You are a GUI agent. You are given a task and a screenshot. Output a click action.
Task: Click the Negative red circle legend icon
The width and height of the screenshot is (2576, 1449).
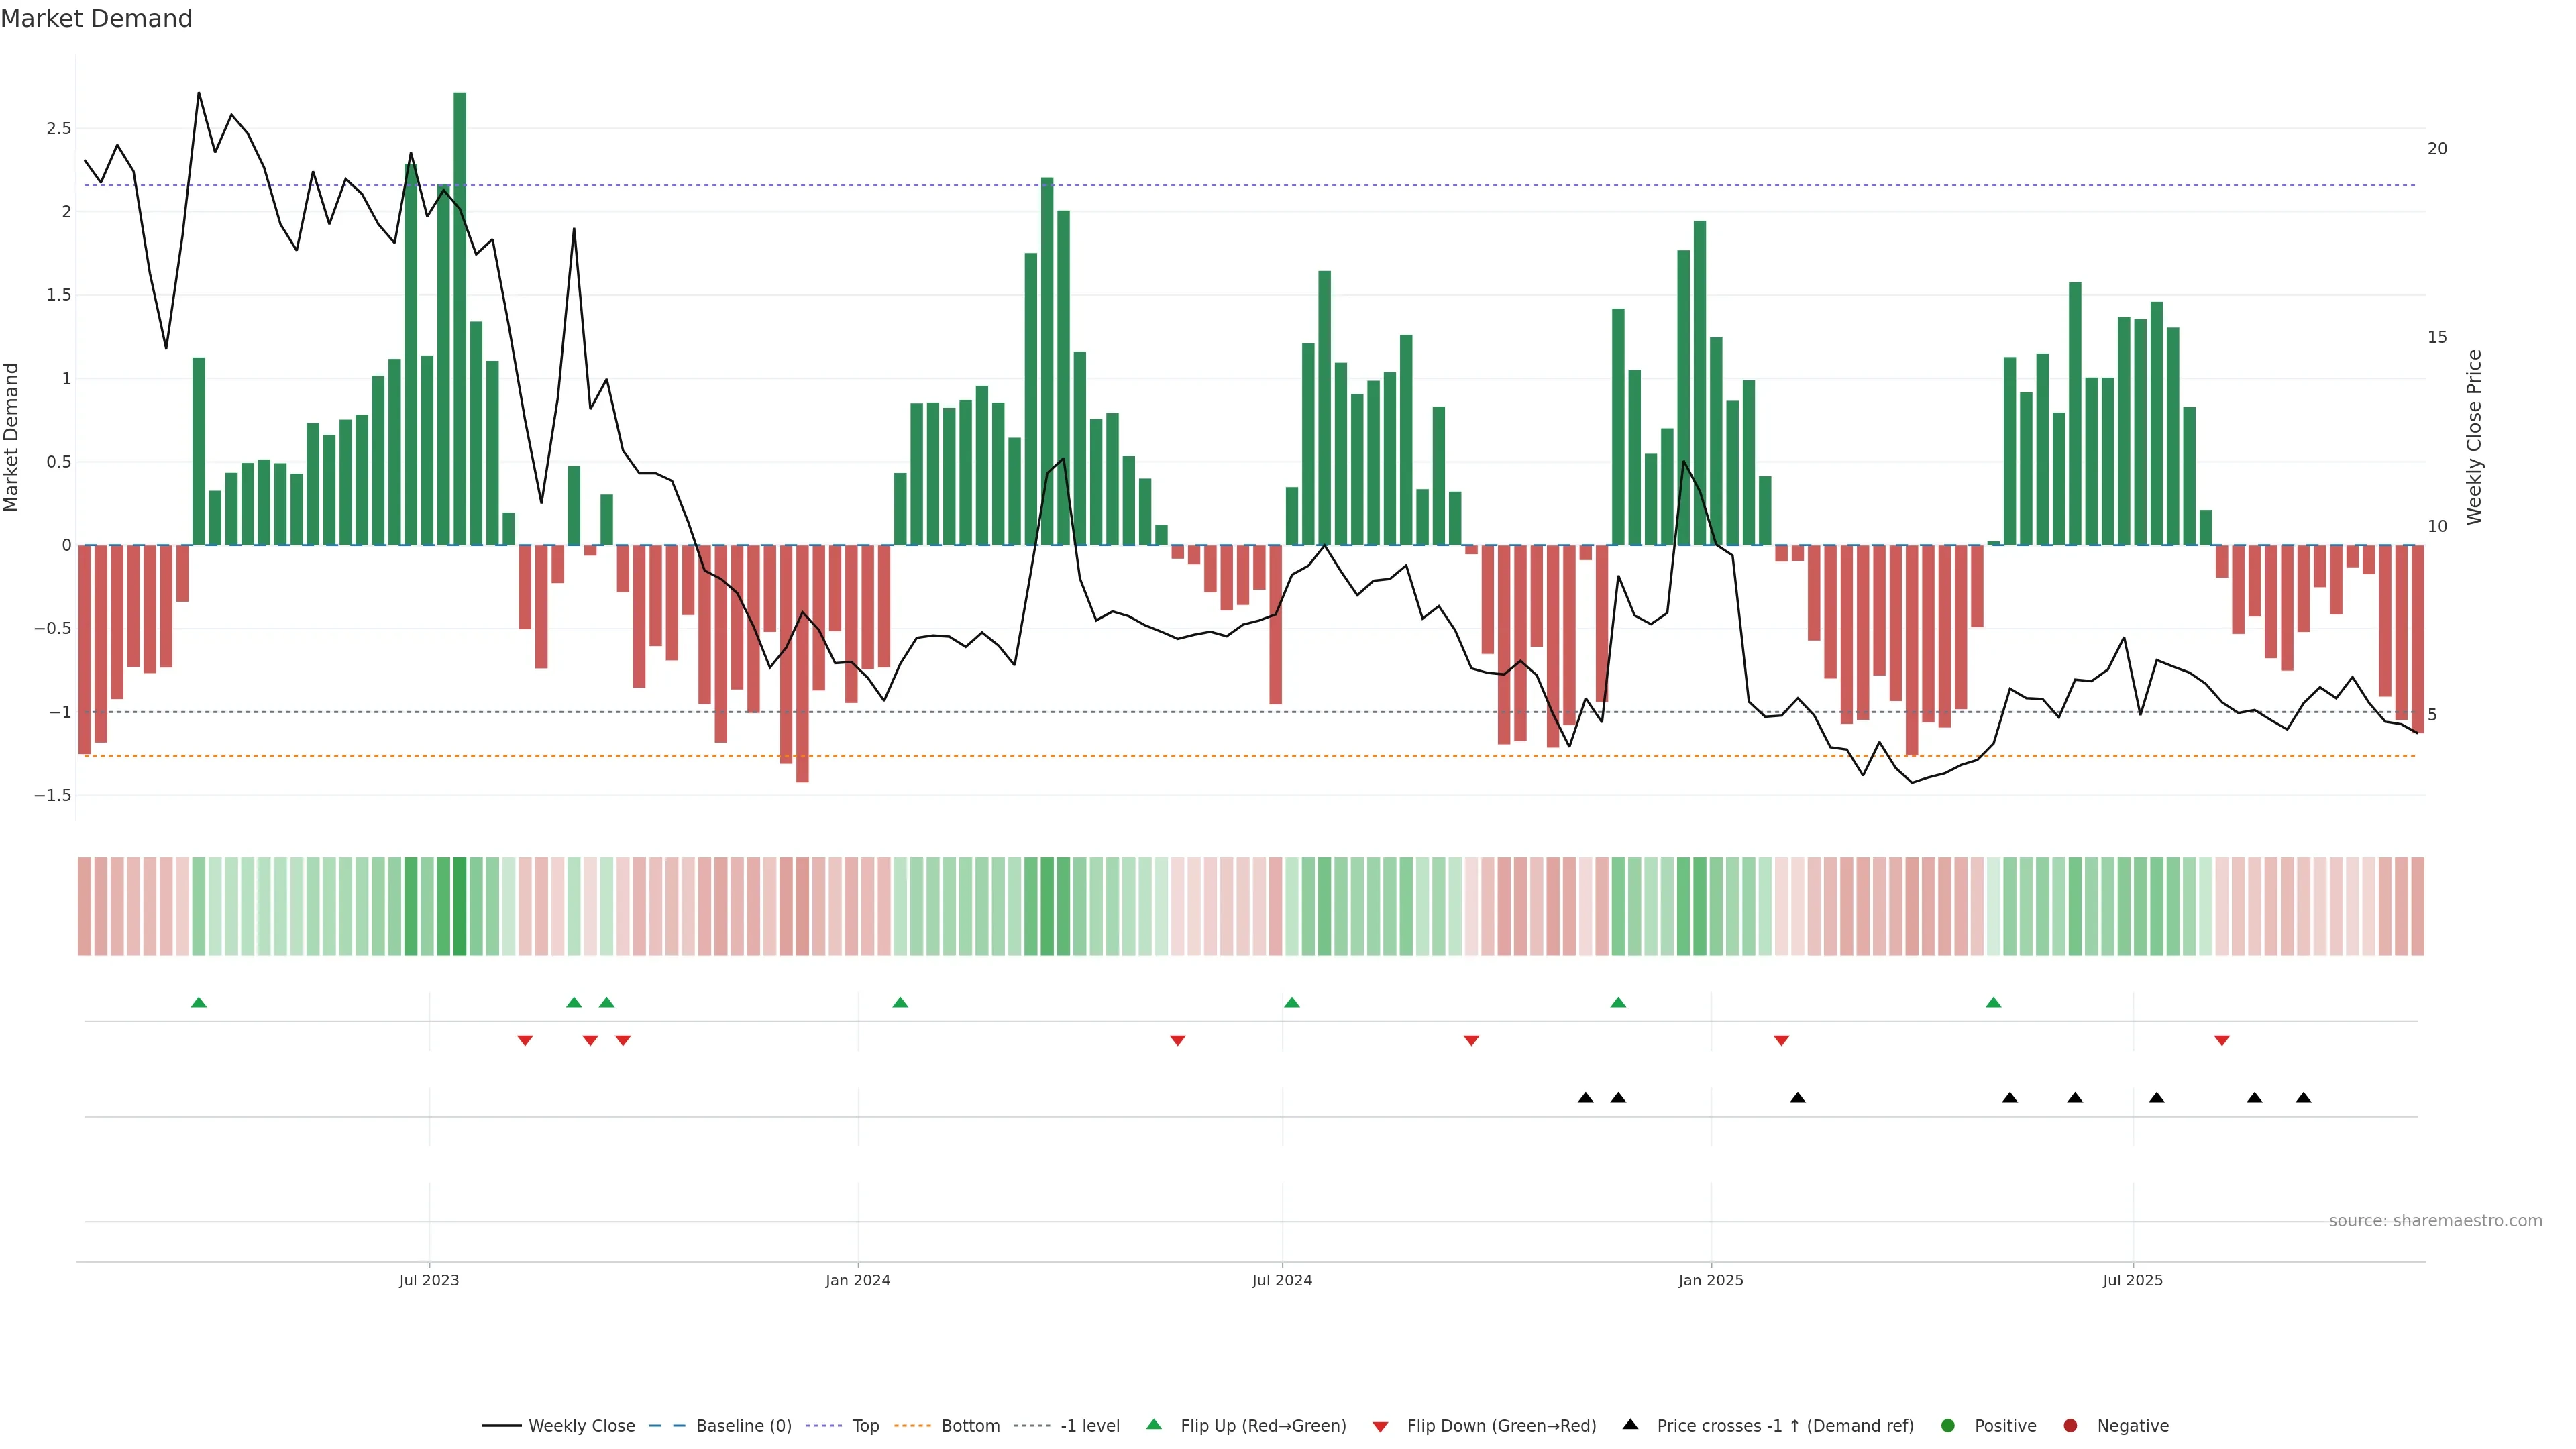tap(2070, 1425)
